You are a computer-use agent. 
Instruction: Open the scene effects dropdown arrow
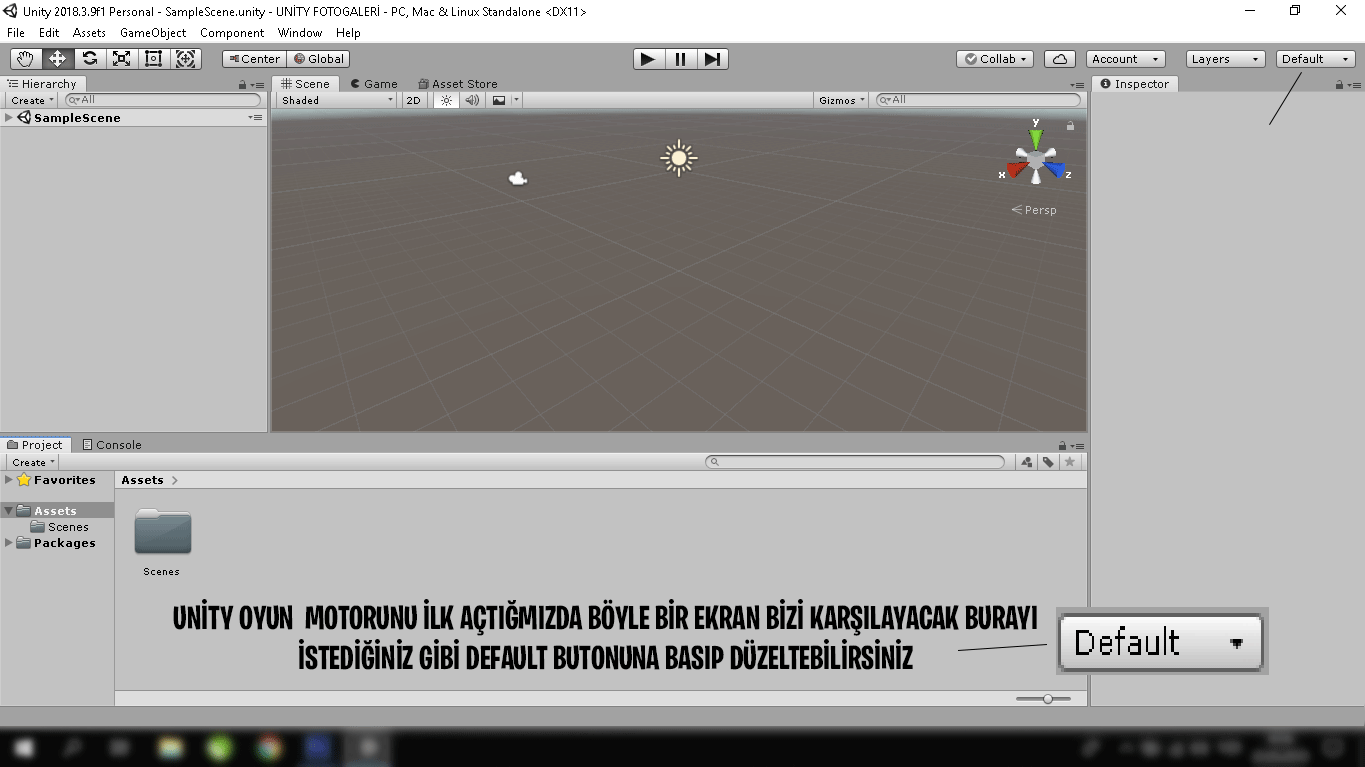click(516, 100)
